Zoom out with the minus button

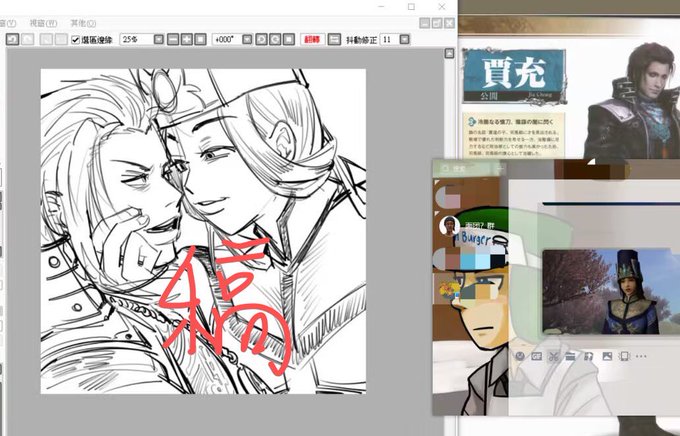173,39
